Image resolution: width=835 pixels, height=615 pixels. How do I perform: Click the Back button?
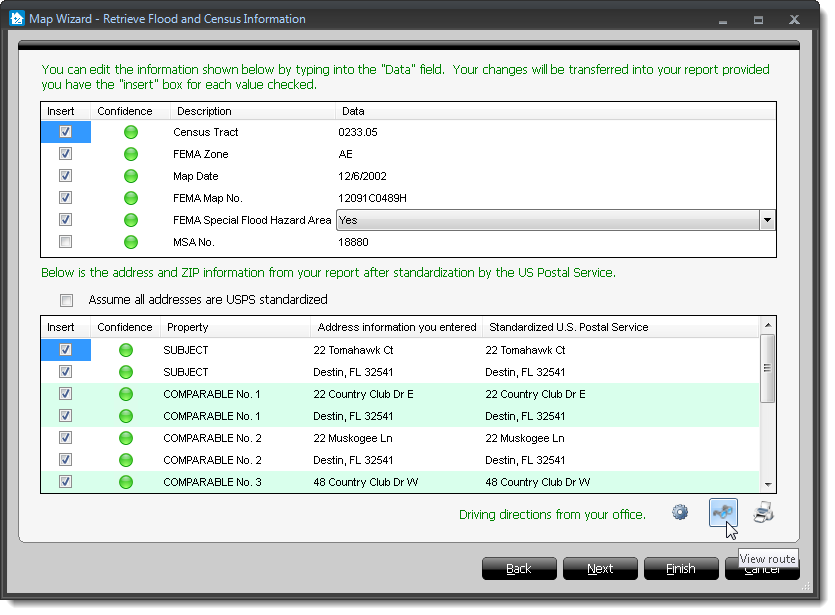point(519,569)
